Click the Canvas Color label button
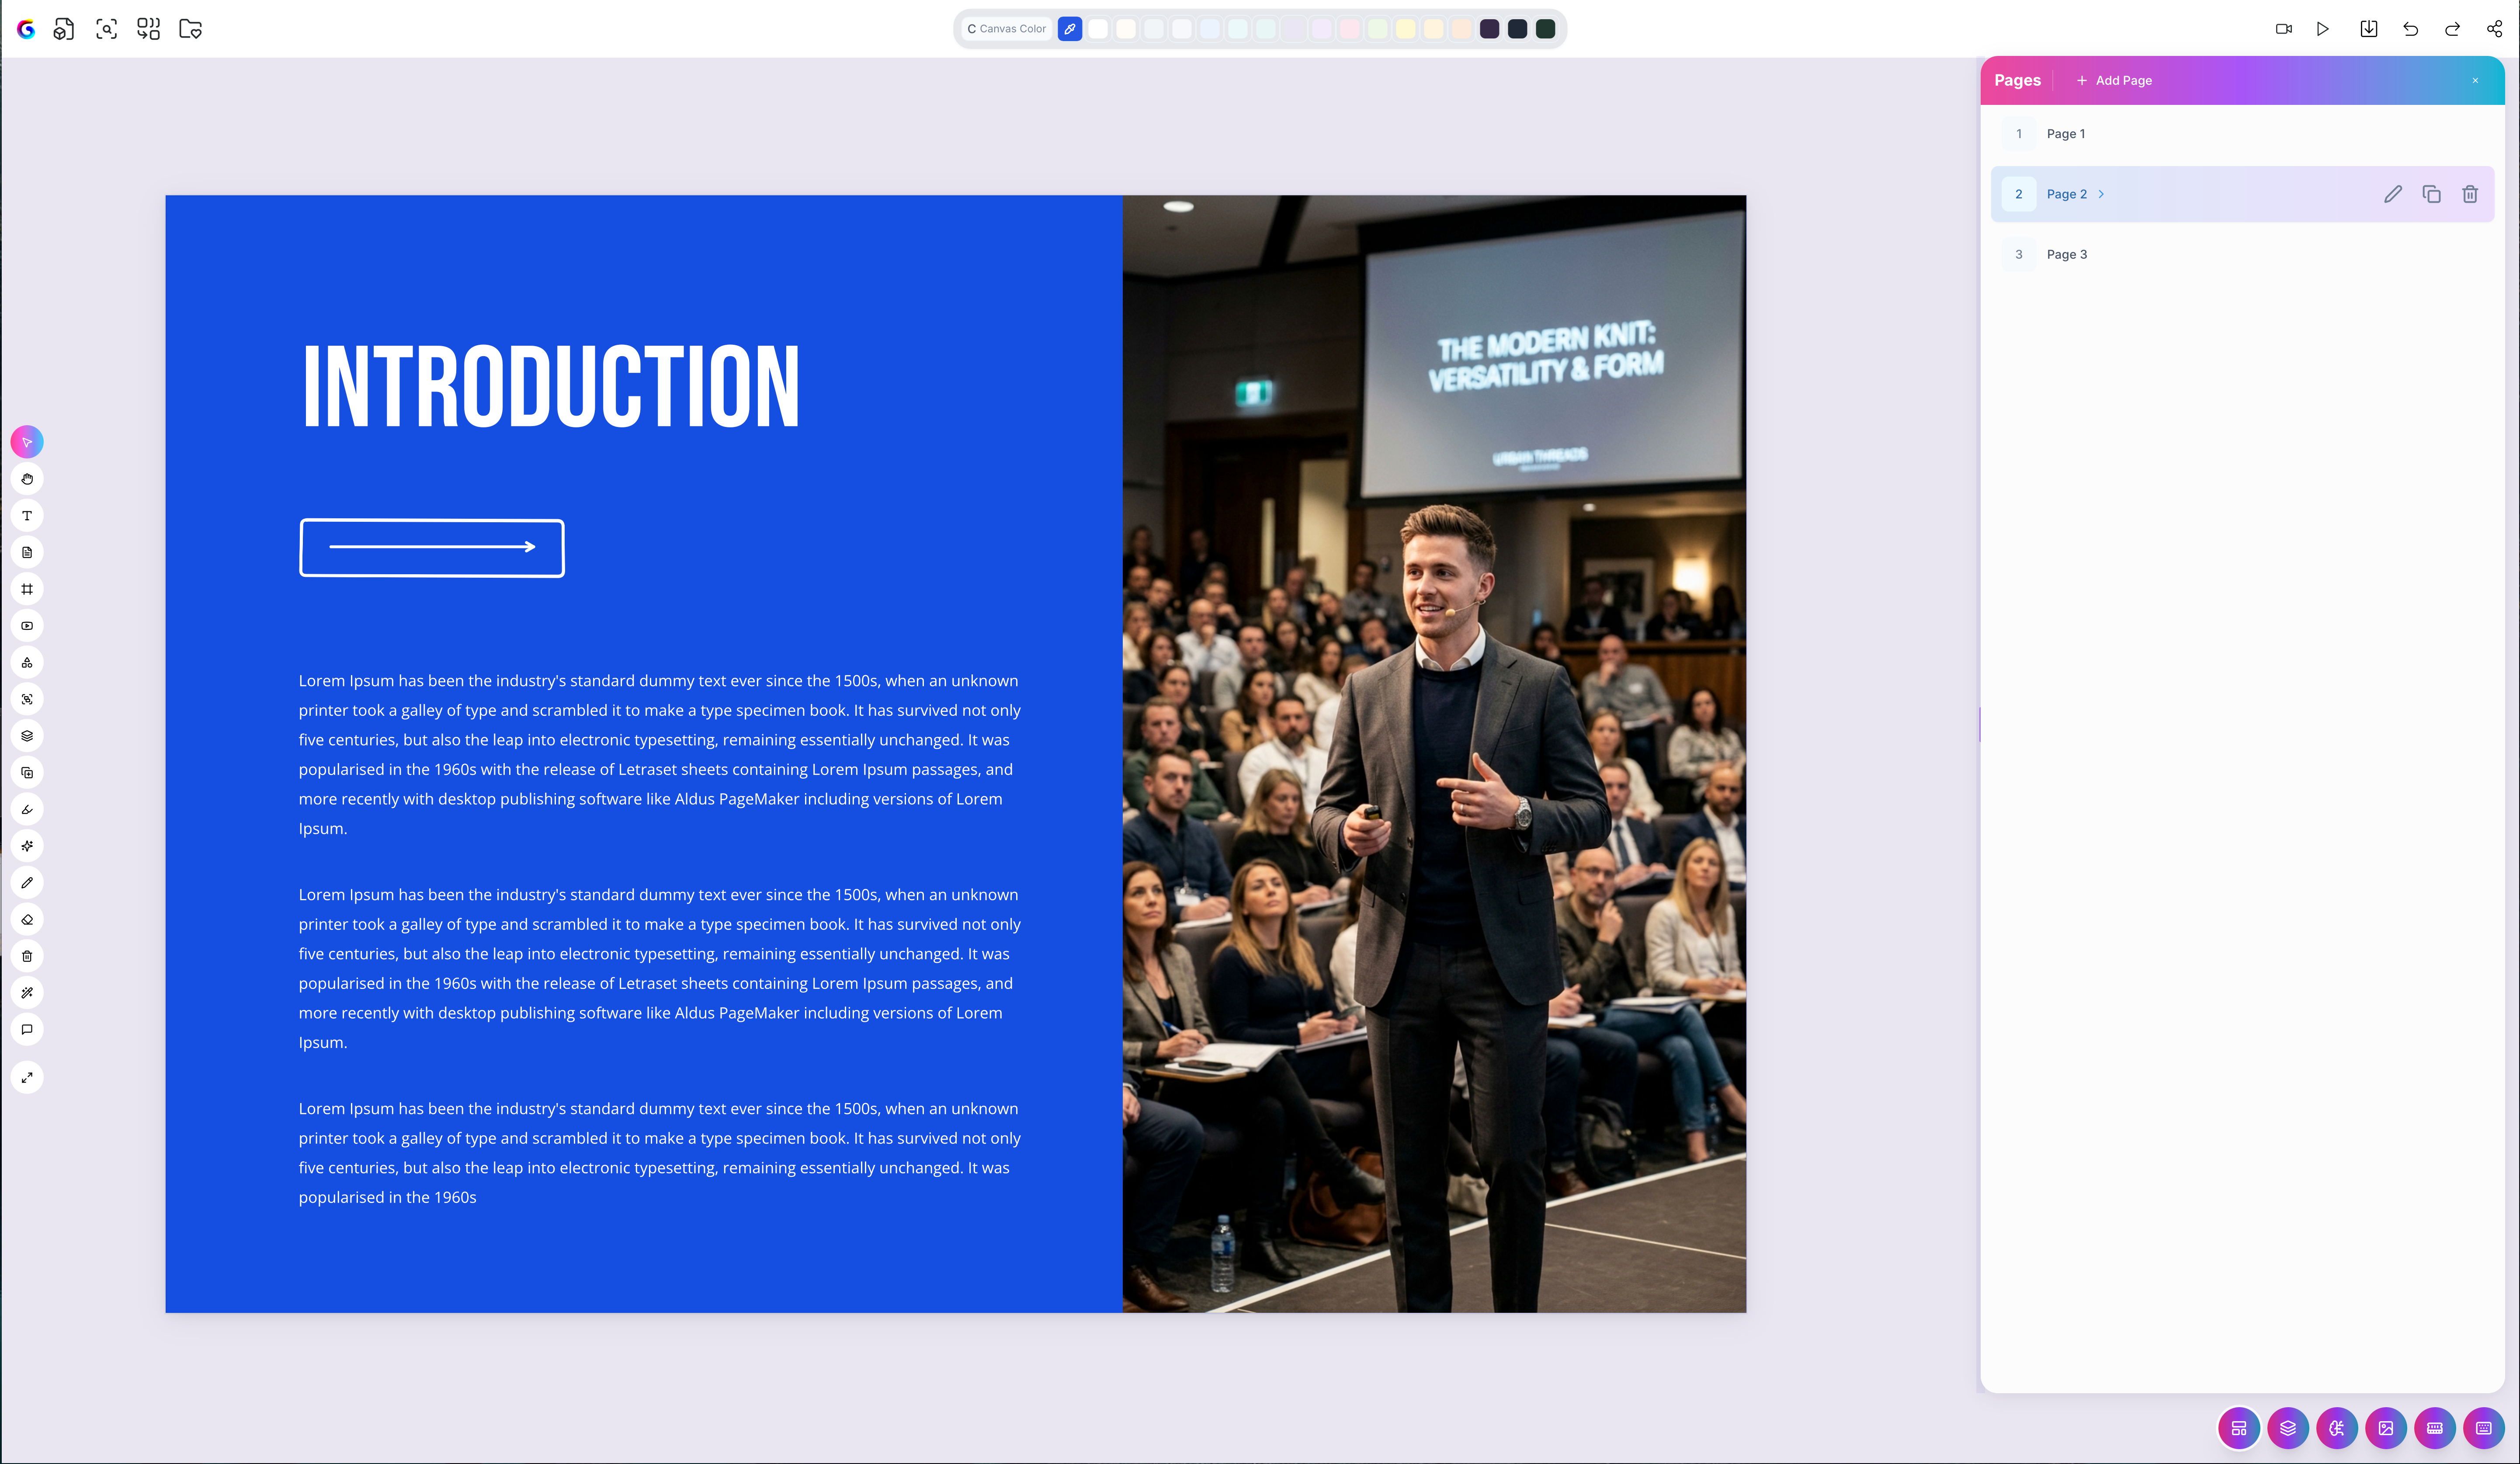Viewport: 2520px width, 1464px height. click(1007, 29)
